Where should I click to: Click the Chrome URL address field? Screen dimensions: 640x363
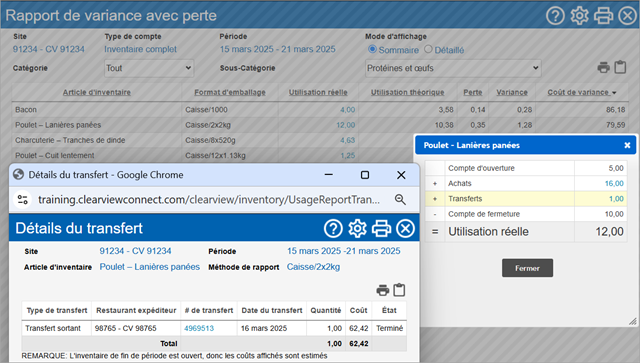coord(209,200)
